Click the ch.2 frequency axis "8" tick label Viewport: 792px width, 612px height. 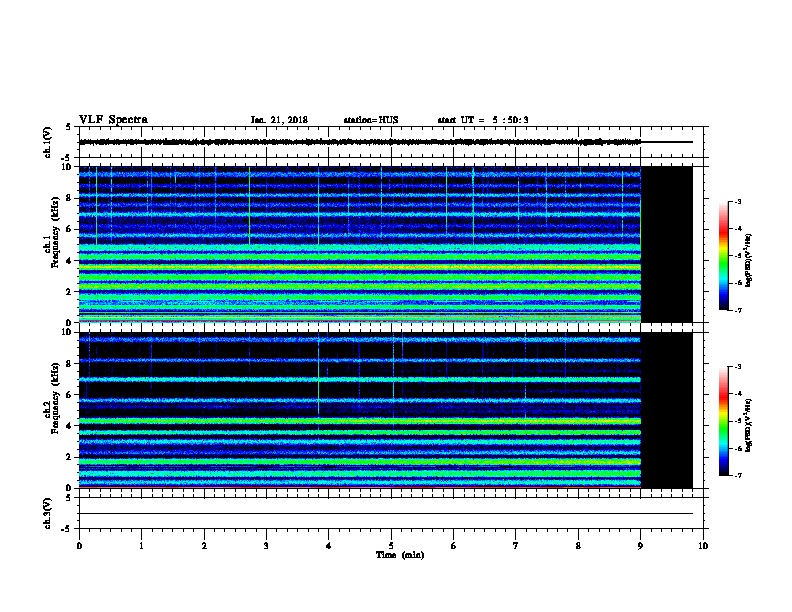[70, 364]
